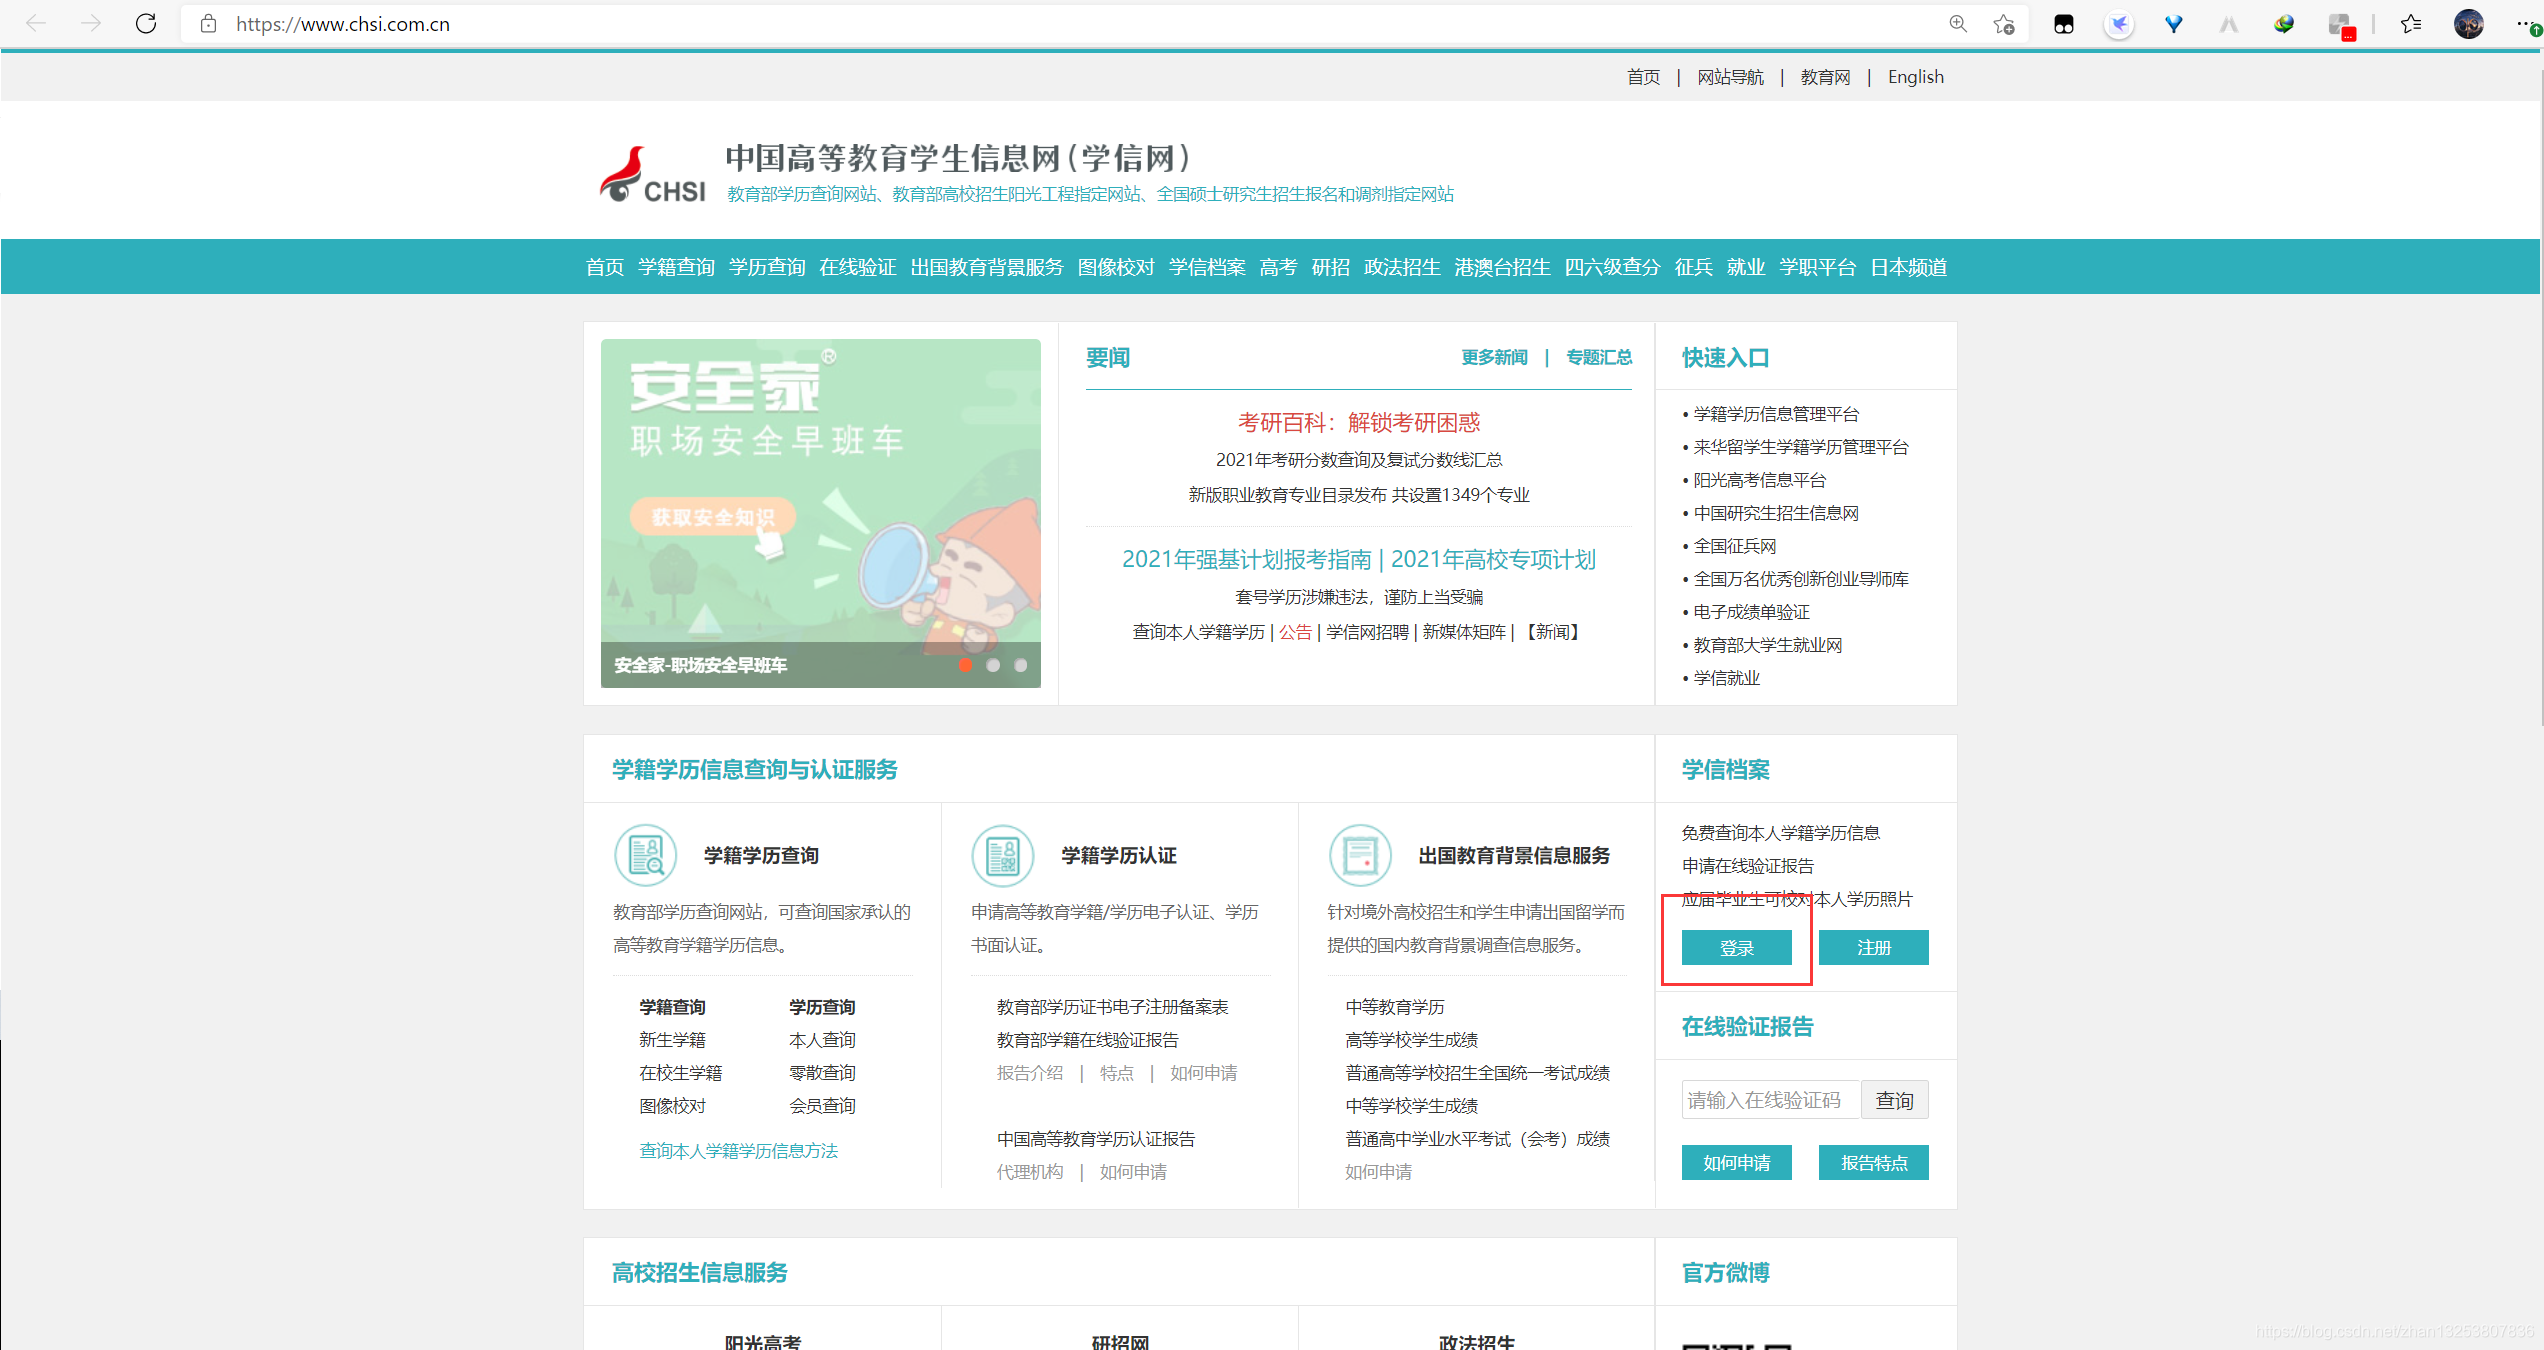The height and width of the screenshot is (1350, 2544).
Task: Switch the site to English
Action: tap(1915, 76)
